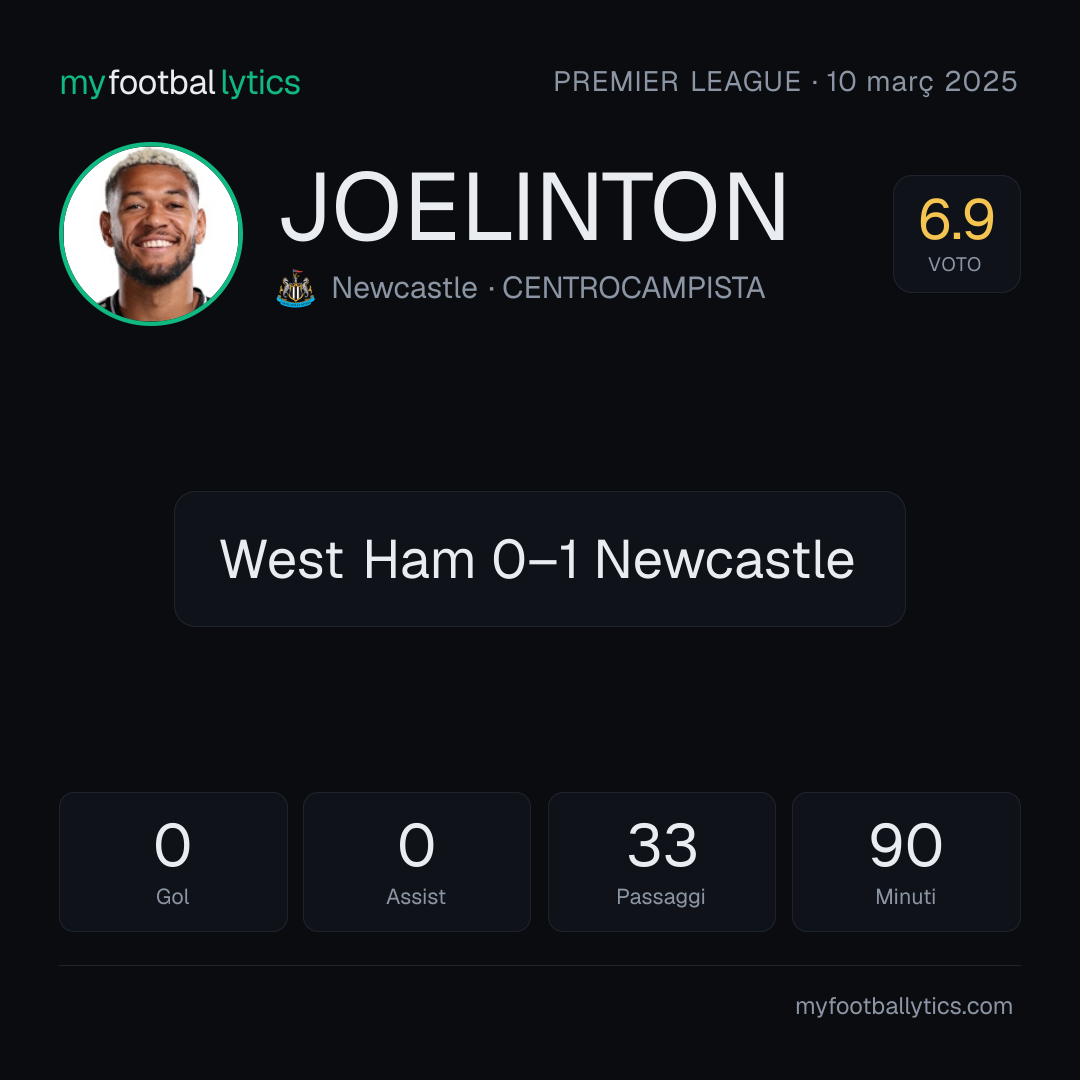Image resolution: width=1080 pixels, height=1080 pixels.
Task: Click the yellow 6.9 rating number
Action: (x=956, y=220)
